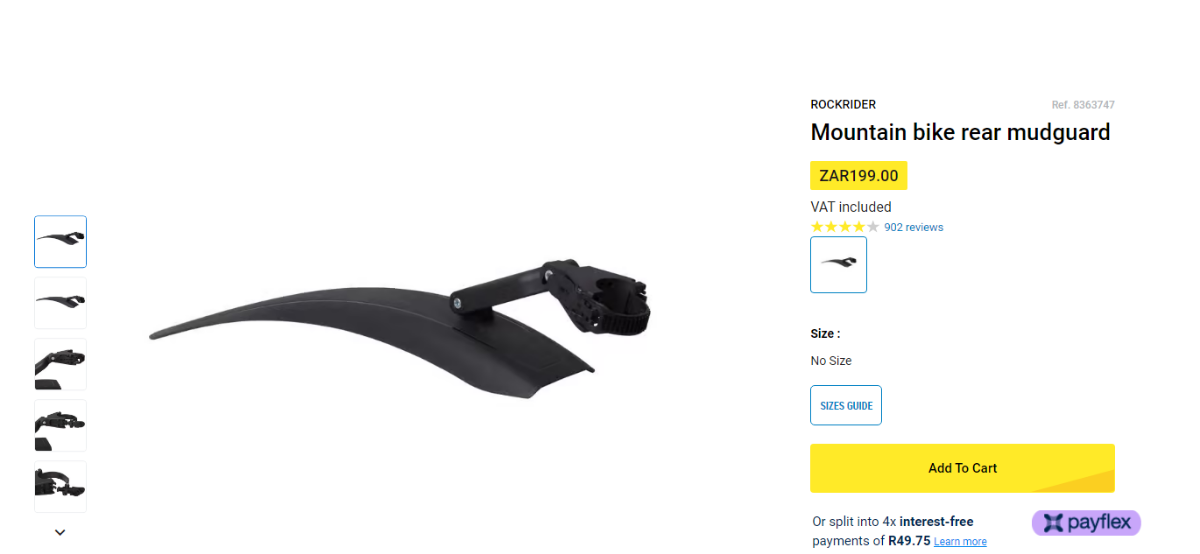
Task: Follow the Payflex Learn more link
Action: 960,542
